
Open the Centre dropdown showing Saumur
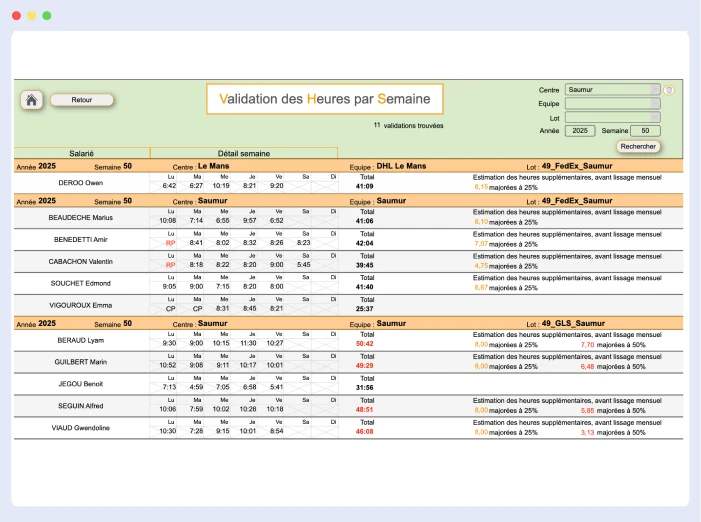(612, 90)
